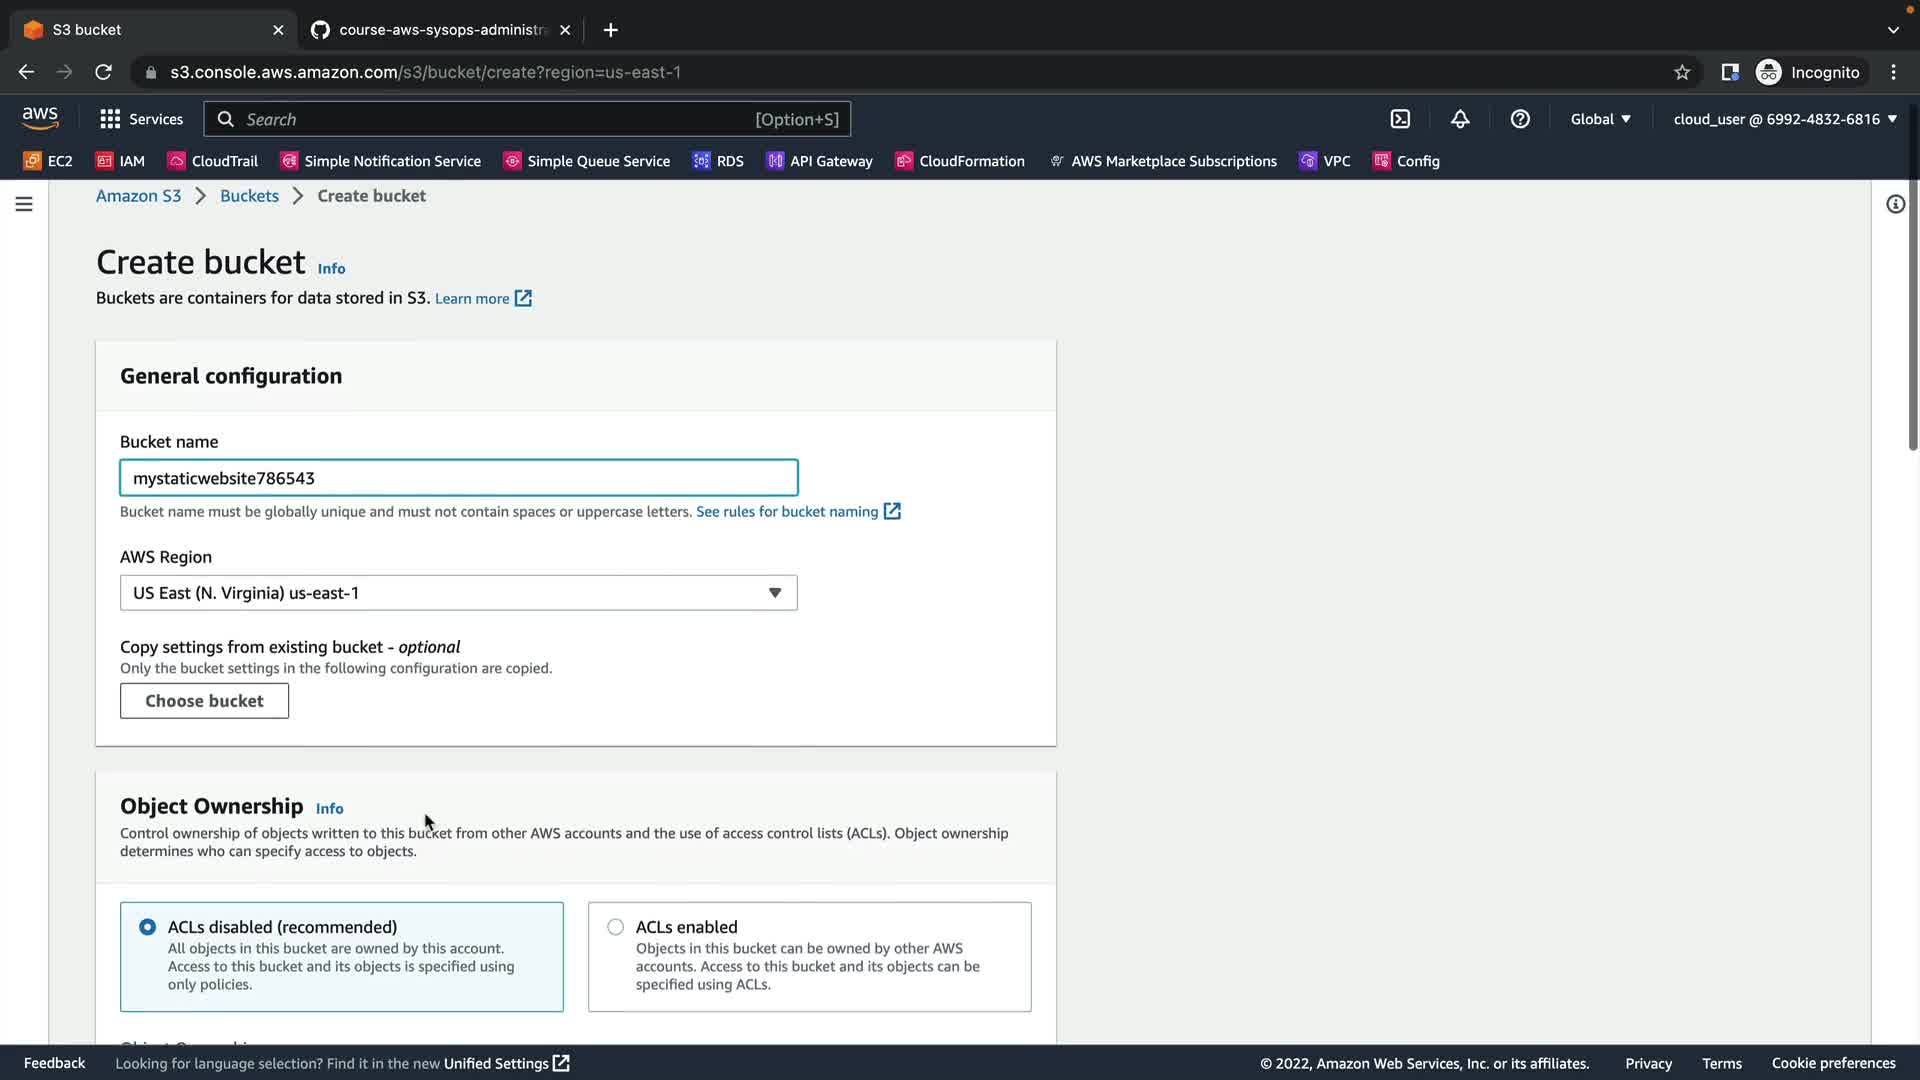Expand the AWS Region dropdown
The image size is (1920, 1080).
[458, 593]
